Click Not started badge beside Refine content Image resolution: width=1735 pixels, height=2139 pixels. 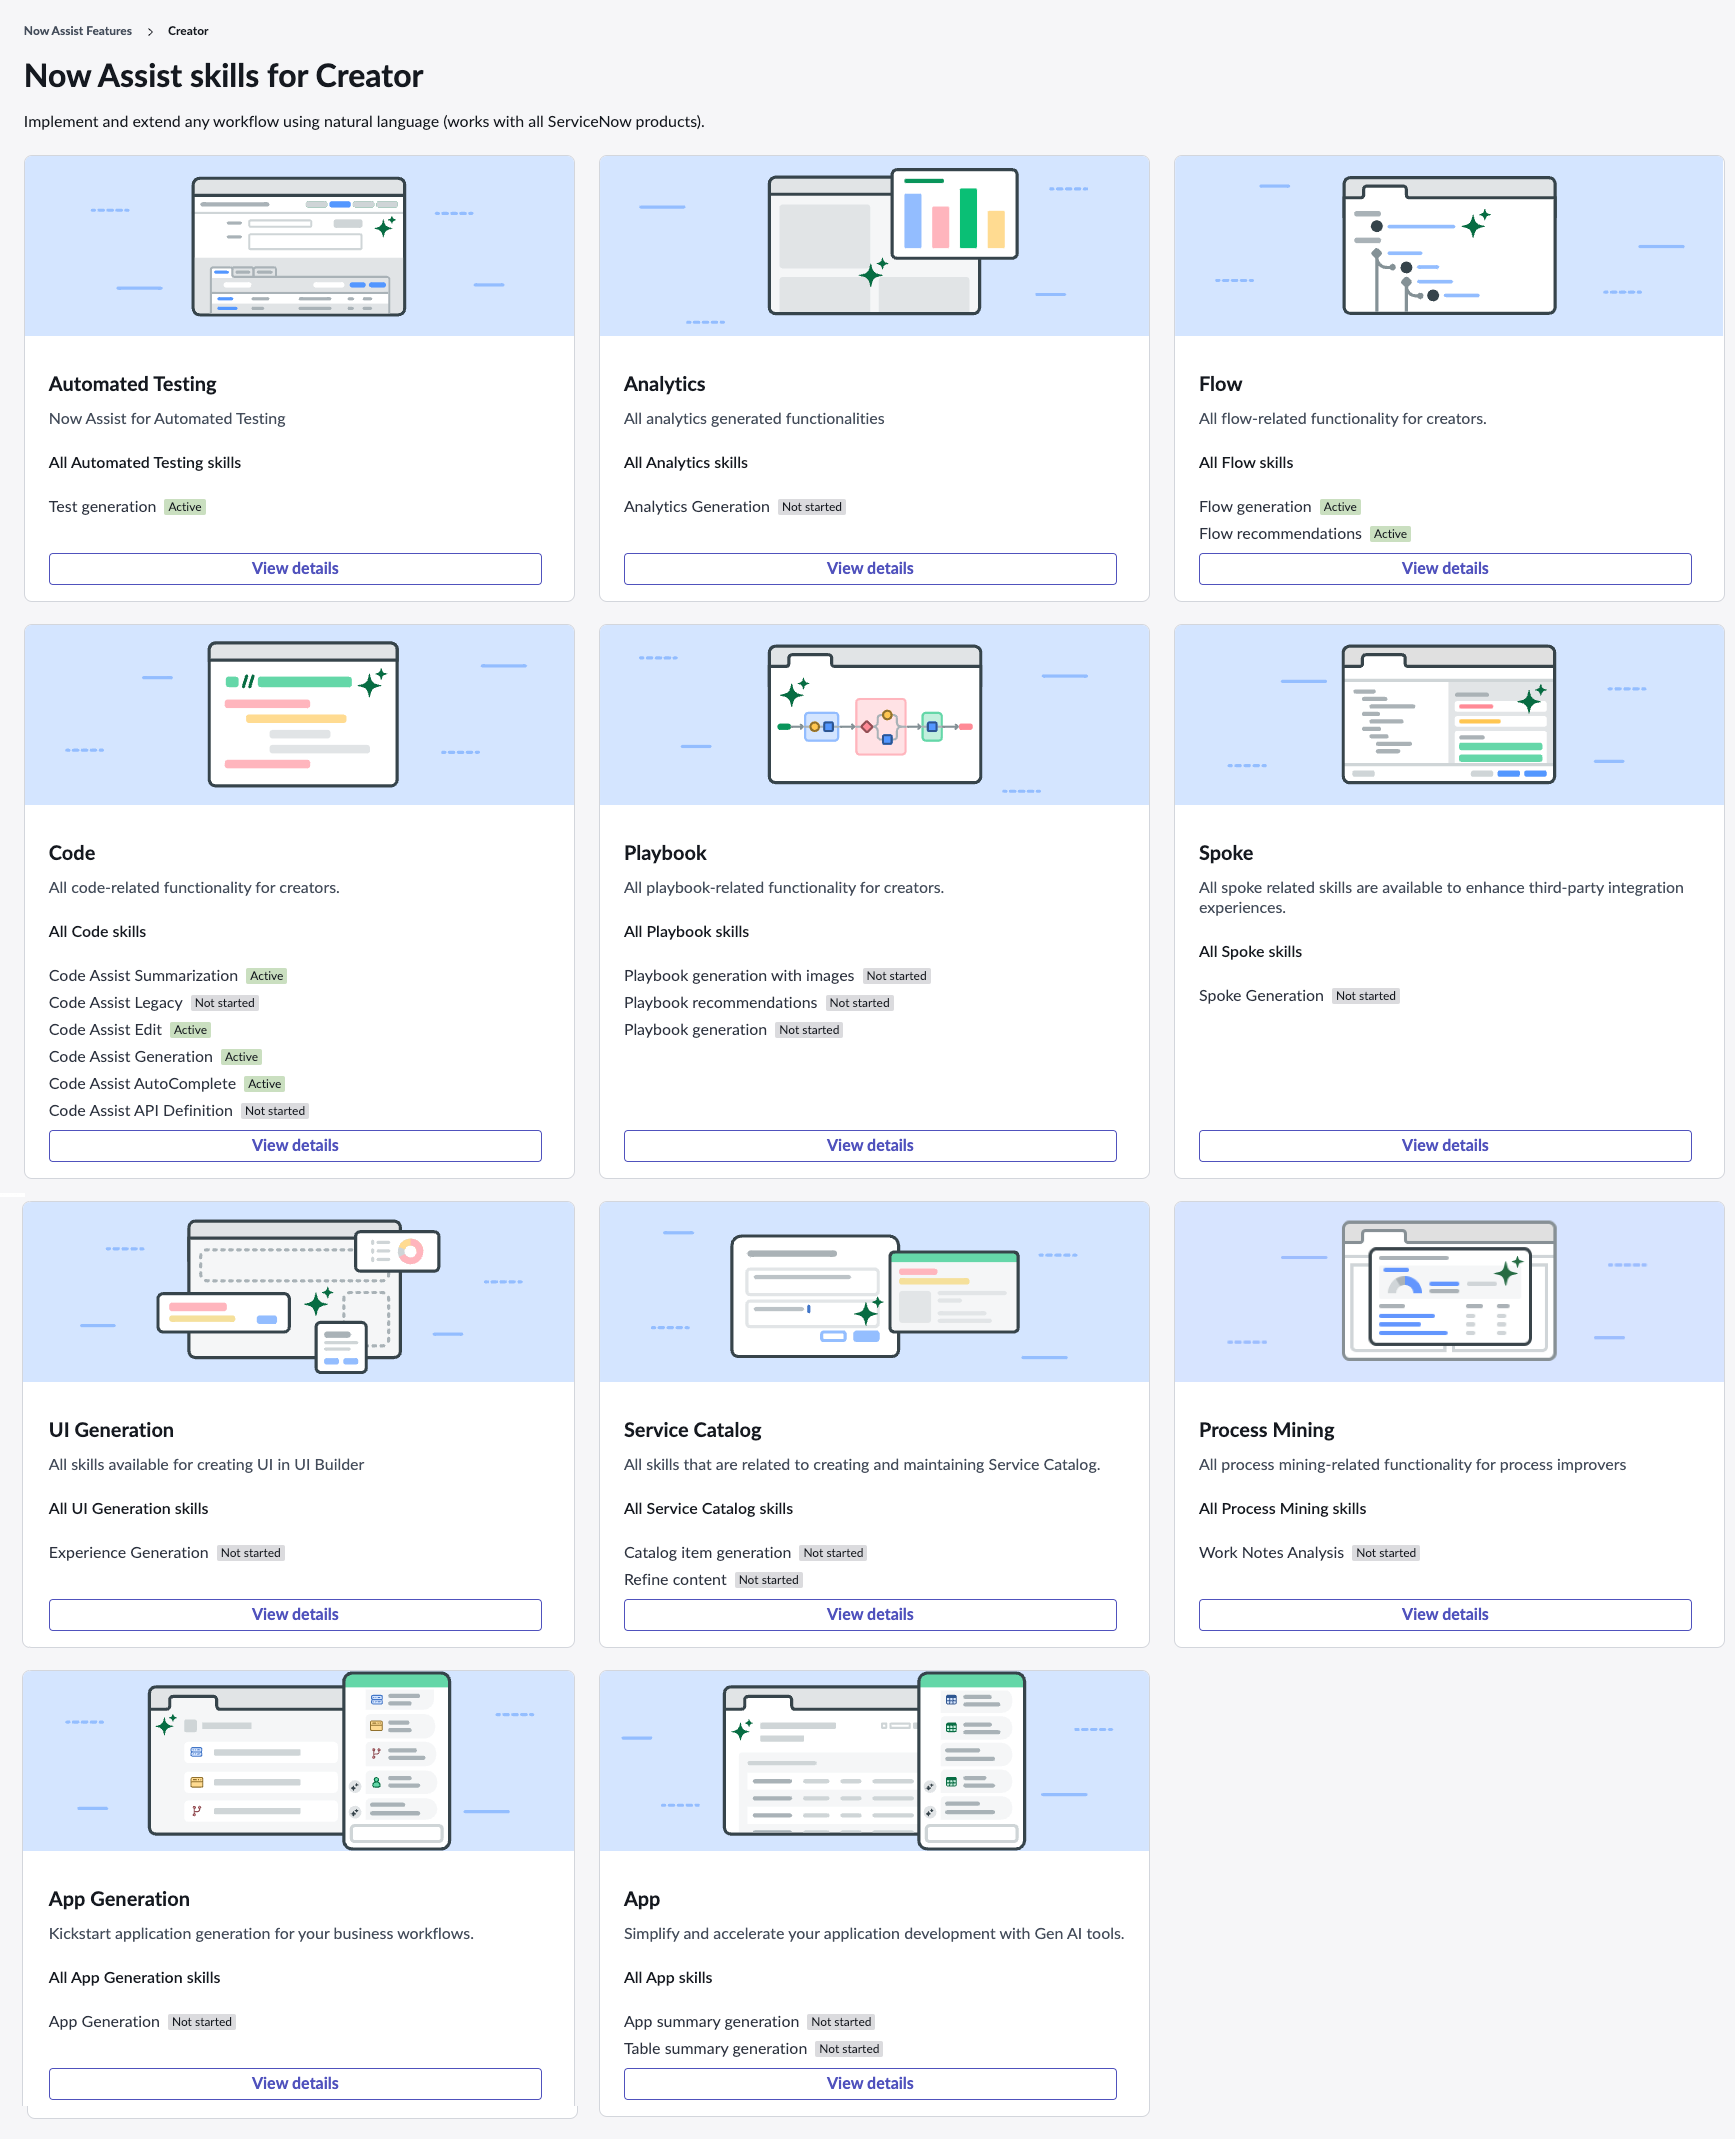pyautogui.click(x=769, y=1580)
